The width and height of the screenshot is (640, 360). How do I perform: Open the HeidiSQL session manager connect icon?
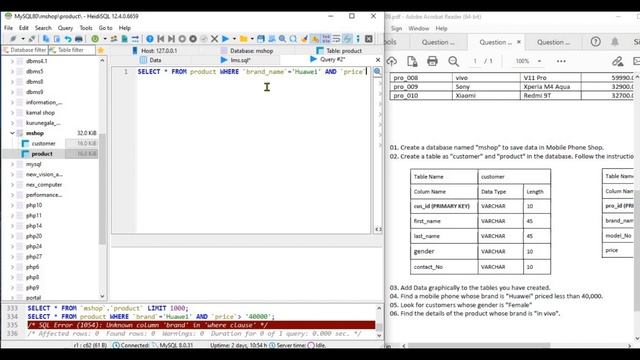(13, 39)
